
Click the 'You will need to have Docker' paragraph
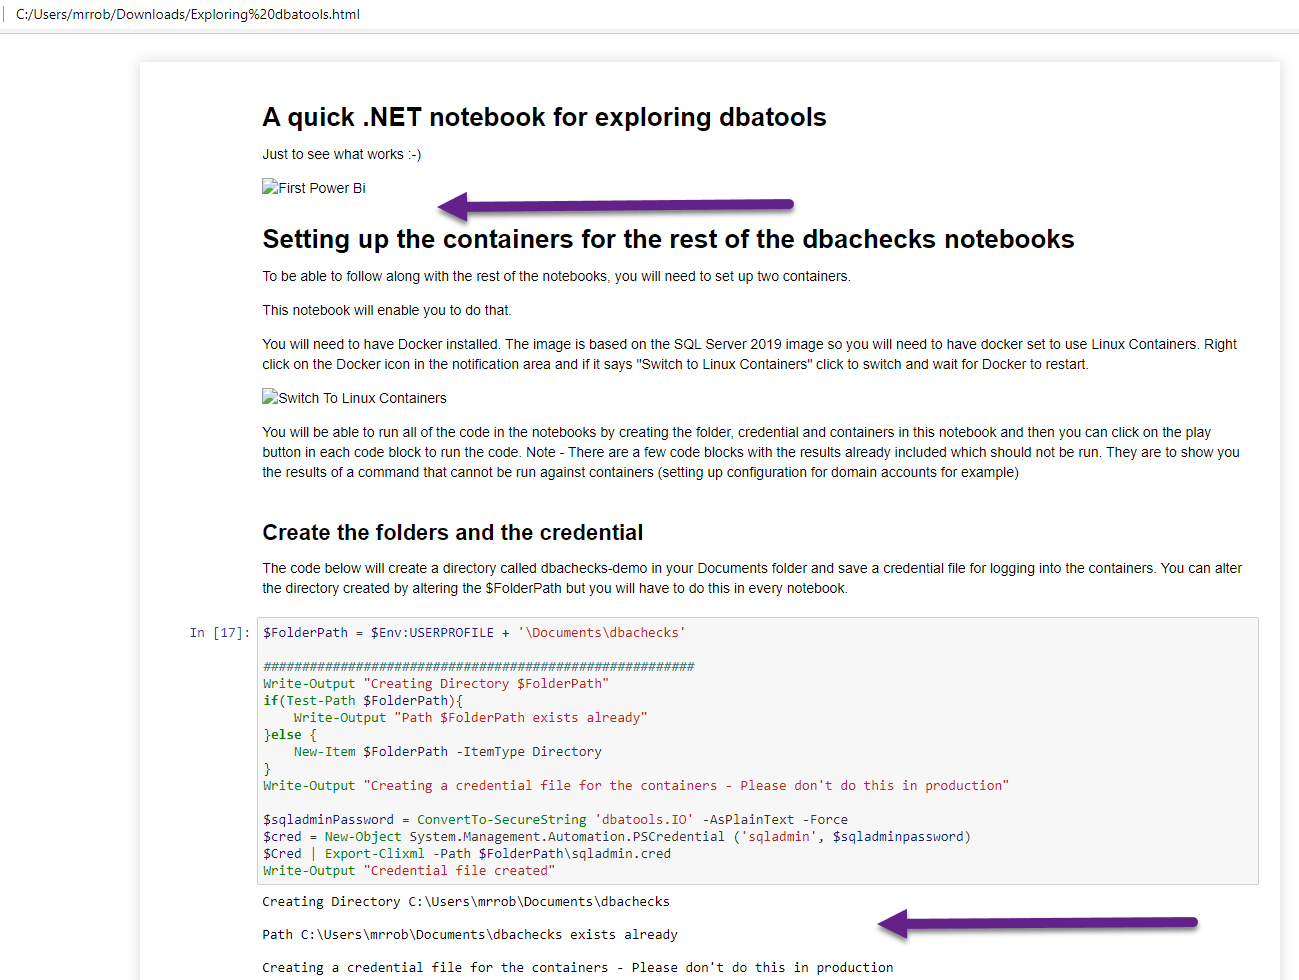tap(749, 354)
